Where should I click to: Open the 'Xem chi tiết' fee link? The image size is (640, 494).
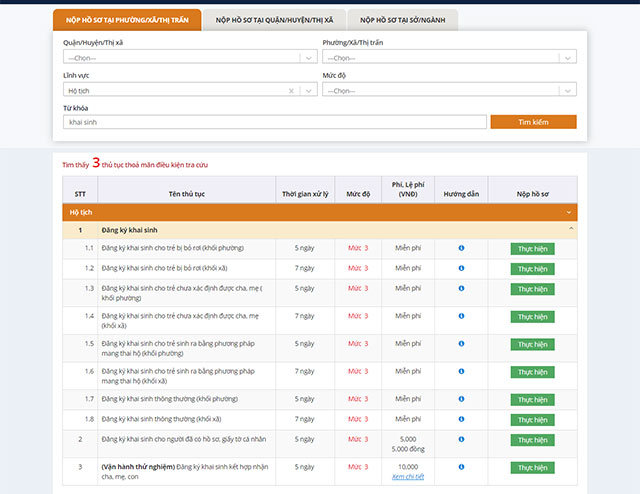tap(408, 477)
